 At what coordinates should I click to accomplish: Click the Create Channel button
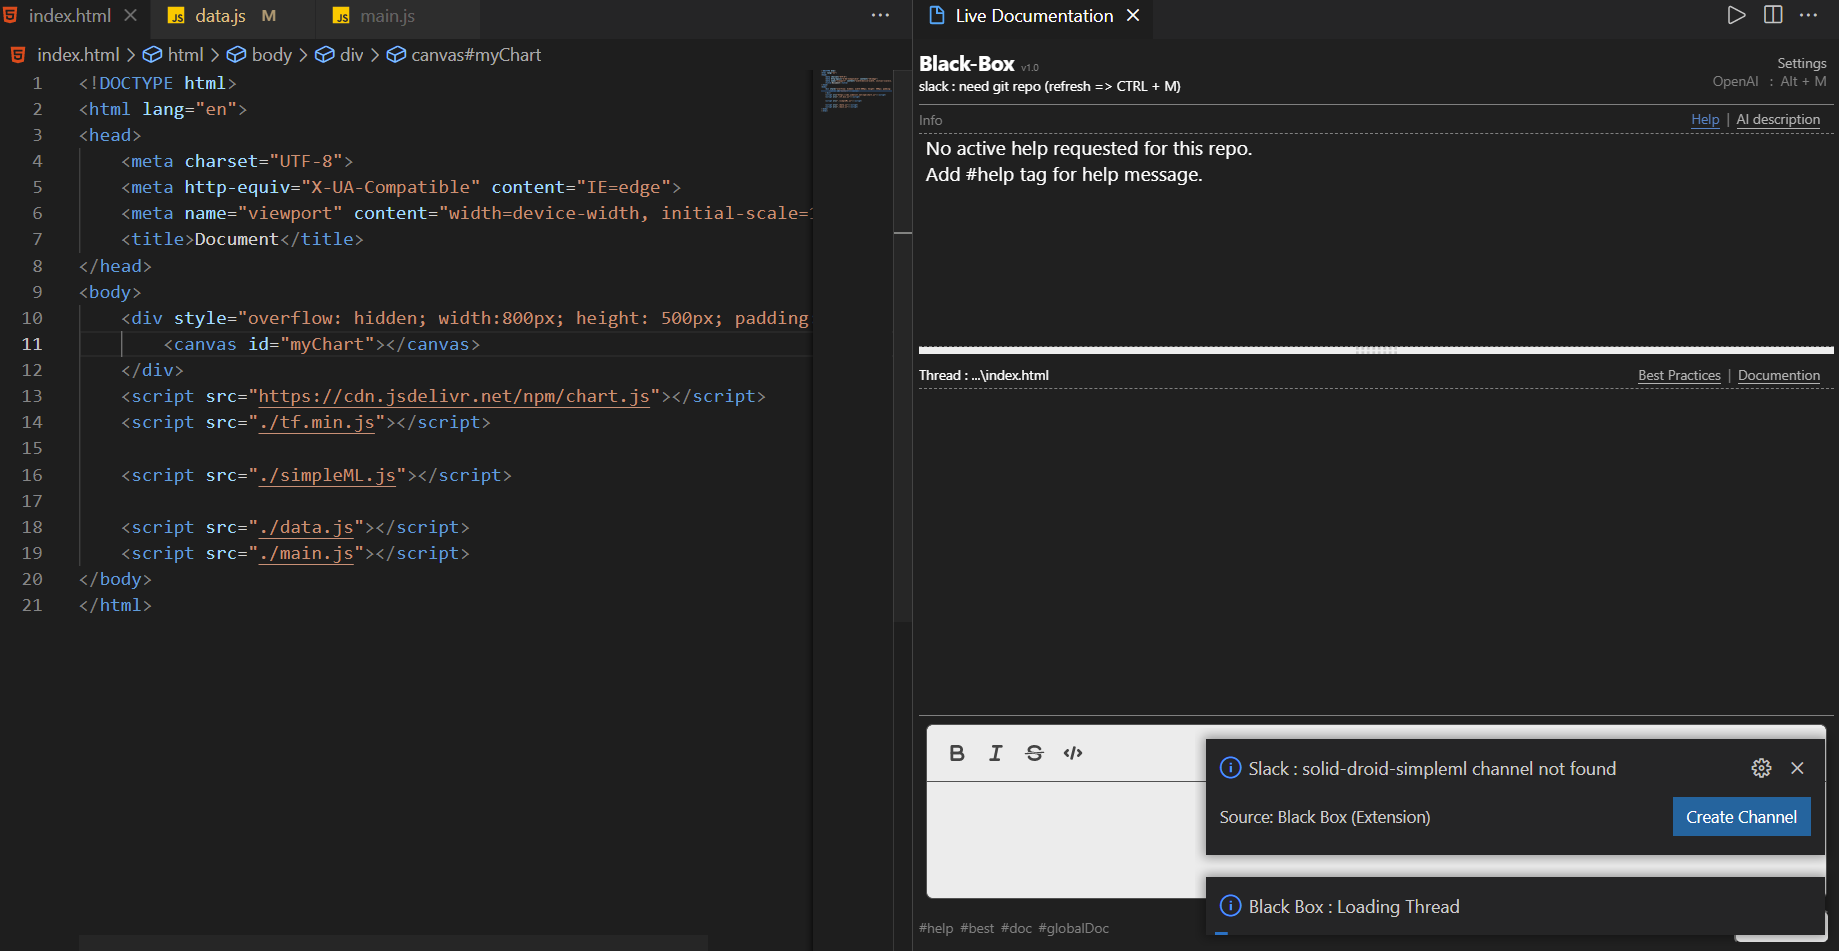[x=1741, y=817]
